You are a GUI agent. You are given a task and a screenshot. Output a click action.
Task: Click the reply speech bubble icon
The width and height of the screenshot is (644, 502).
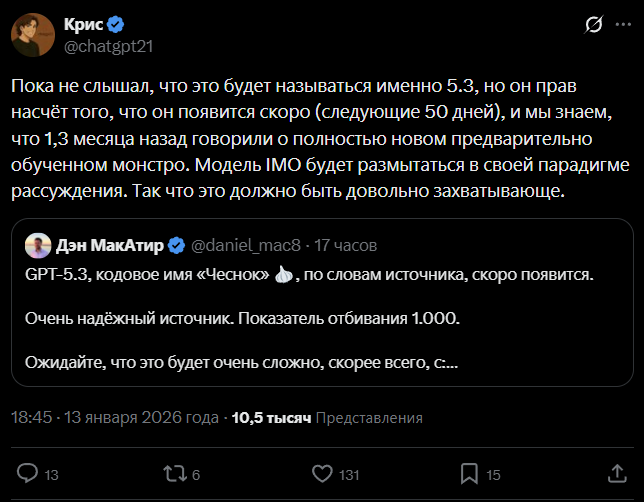coord(29,473)
